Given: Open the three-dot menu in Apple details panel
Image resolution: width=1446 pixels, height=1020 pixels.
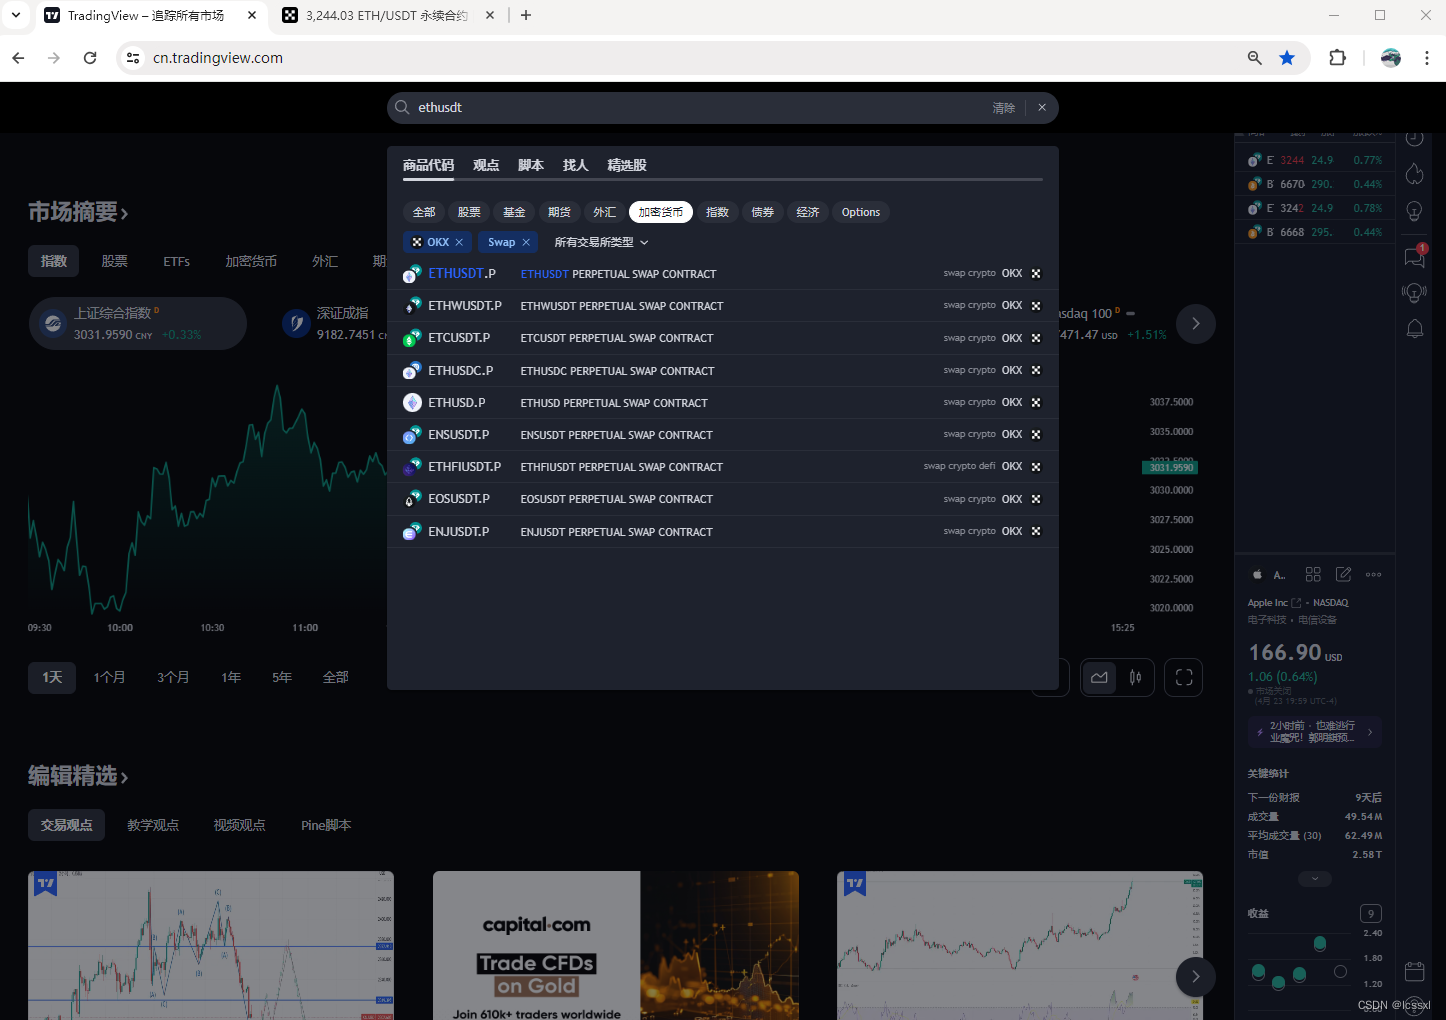Looking at the screenshot, I should (1373, 574).
